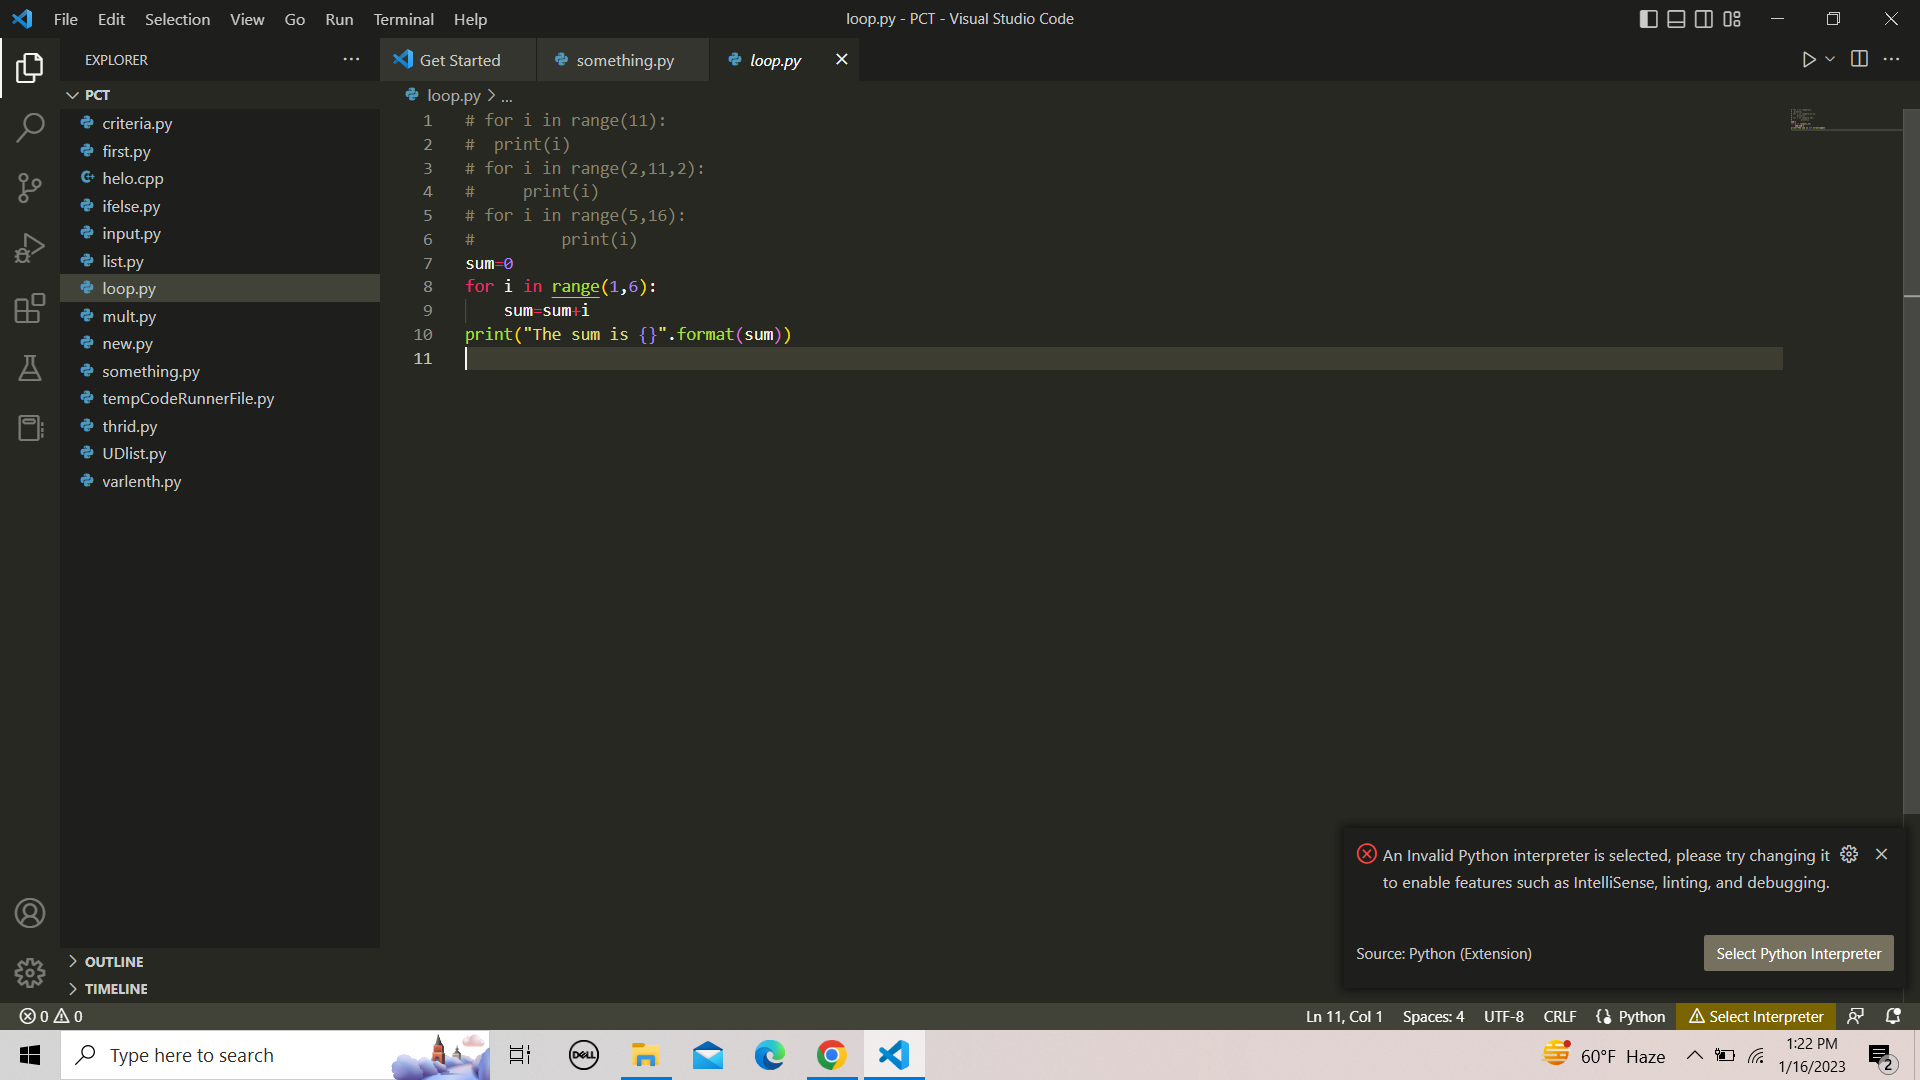Open the Testing flask view
The height and width of the screenshot is (1080, 1920).
pyautogui.click(x=30, y=368)
